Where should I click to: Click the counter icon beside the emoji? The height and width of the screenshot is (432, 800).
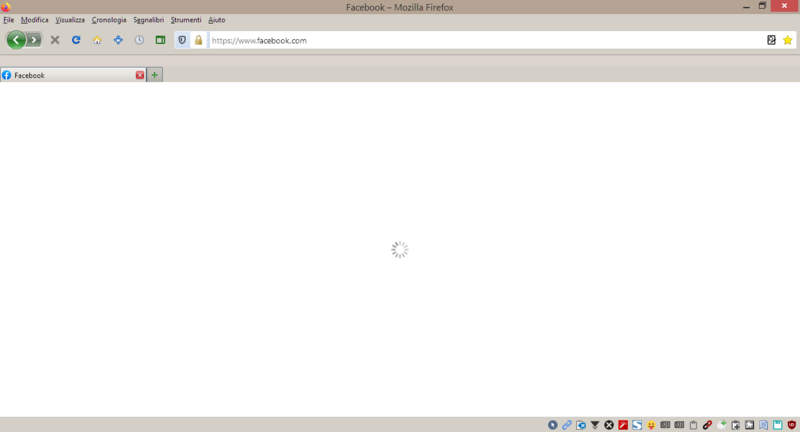pyautogui.click(x=665, y=424)
